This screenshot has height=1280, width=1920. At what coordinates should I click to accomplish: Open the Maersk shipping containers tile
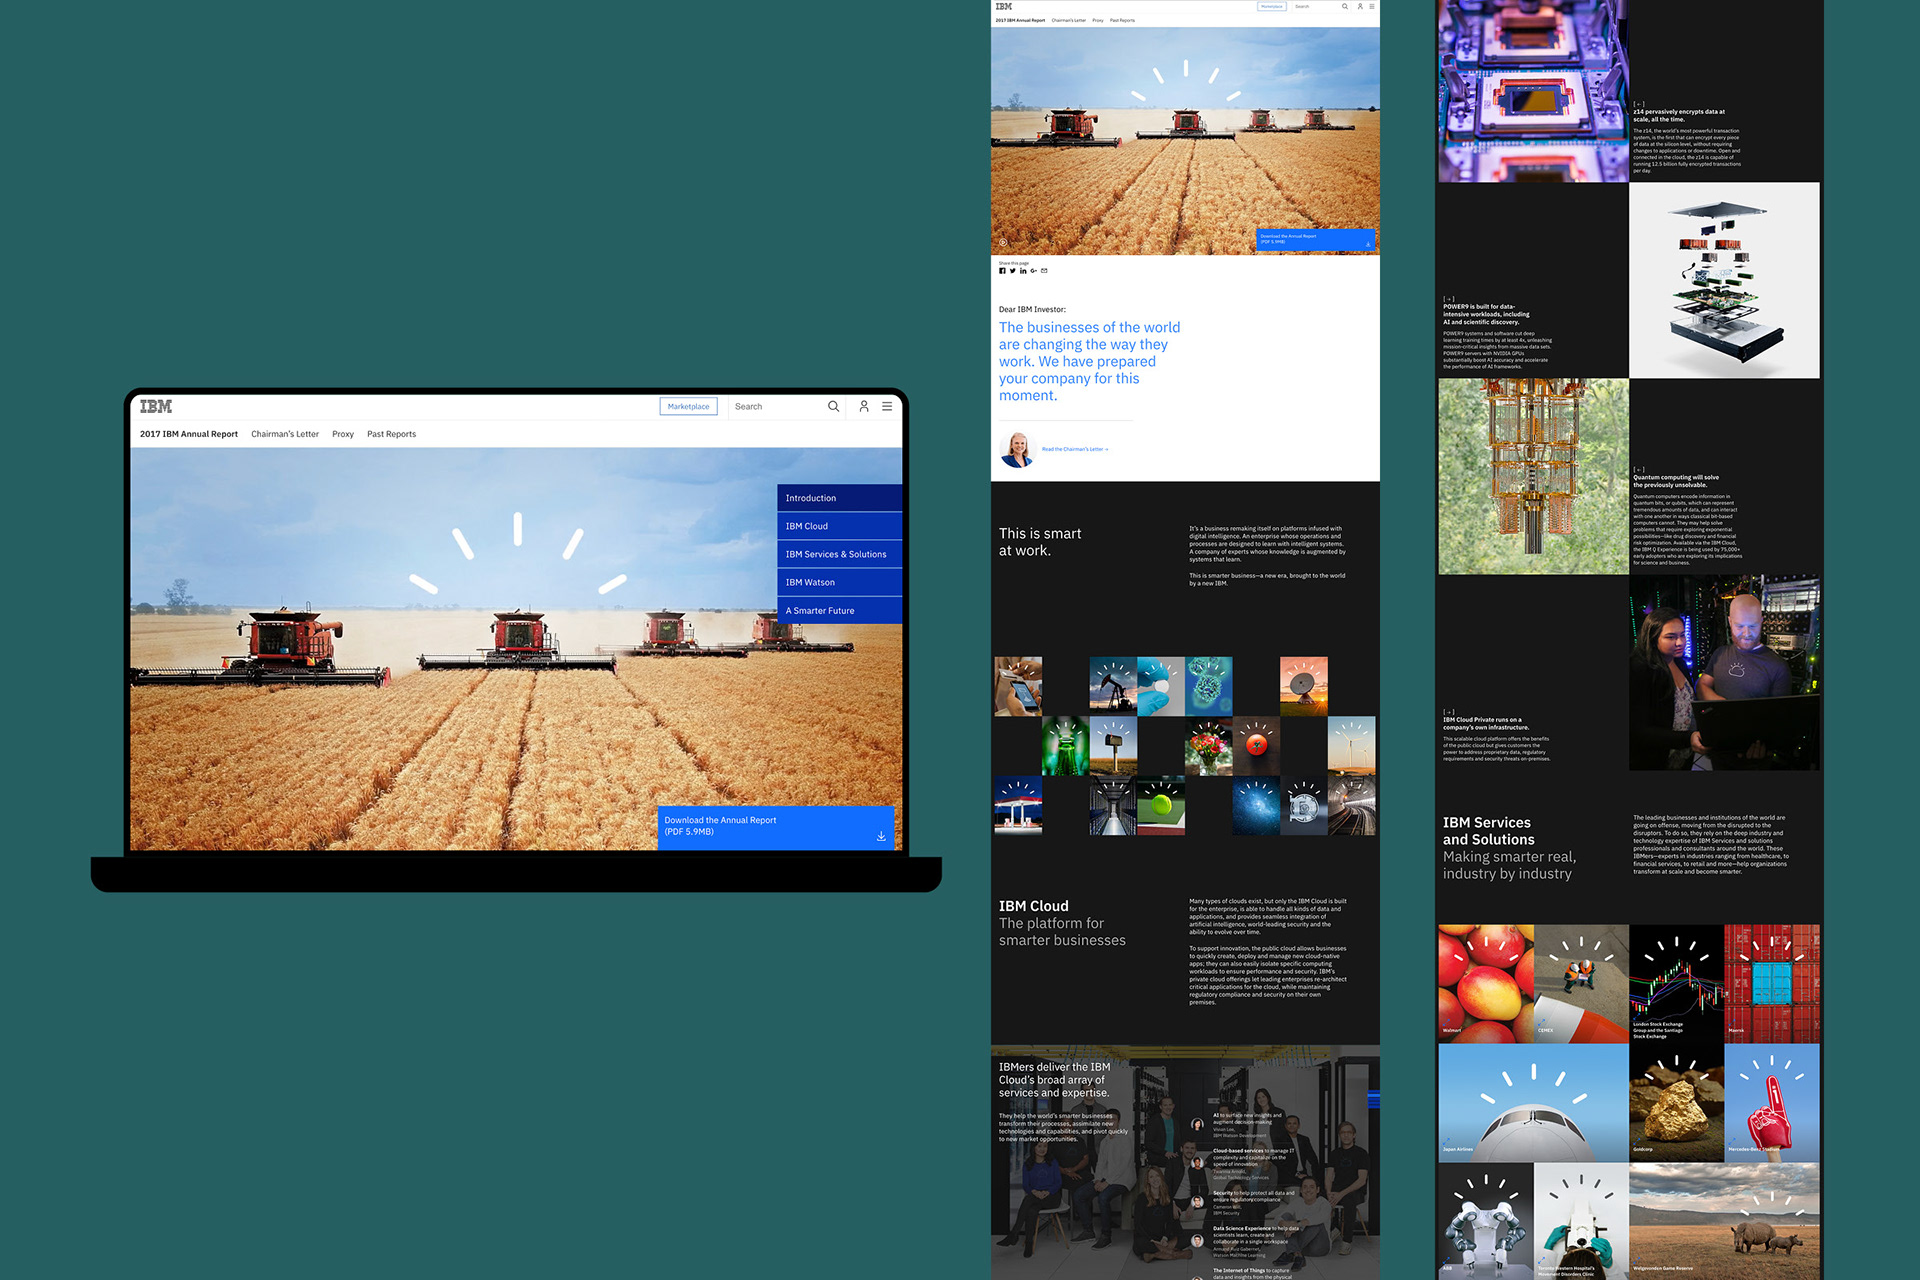coord(1772,983)
